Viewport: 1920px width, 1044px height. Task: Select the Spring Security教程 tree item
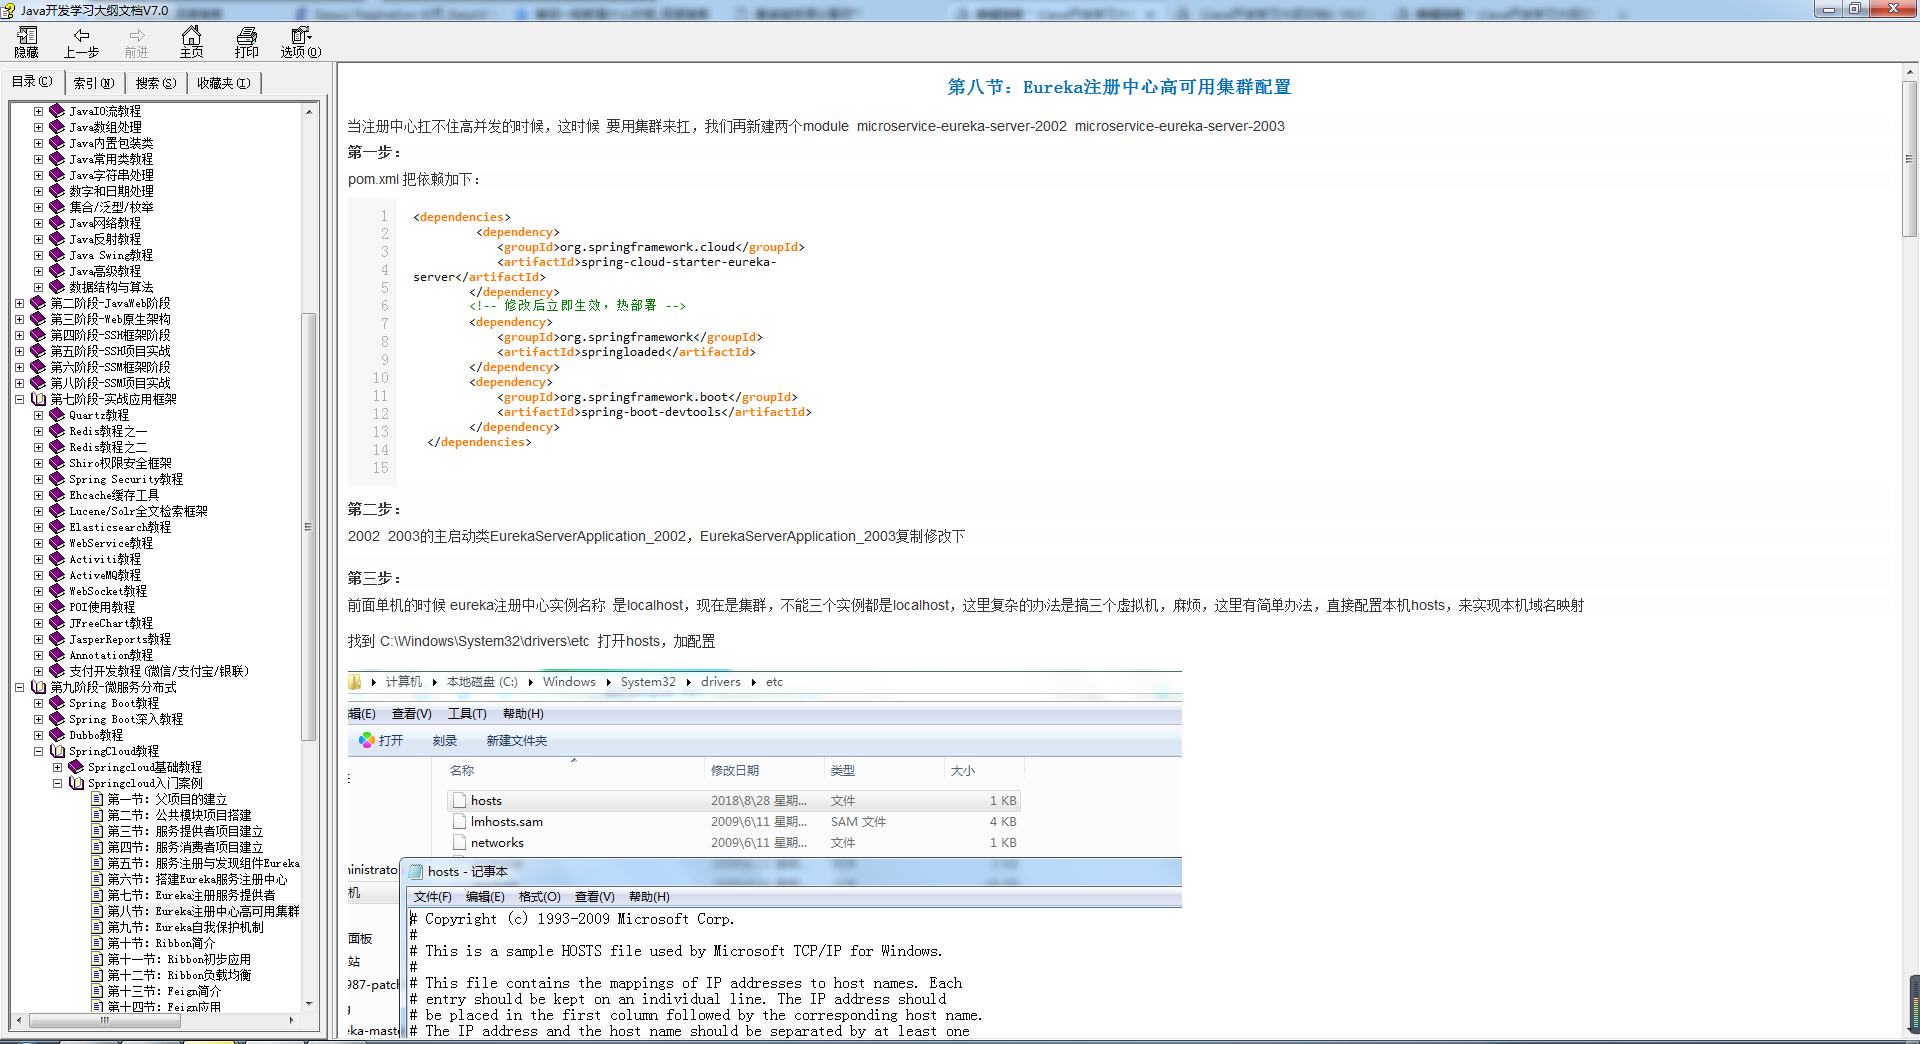point(126,479)
